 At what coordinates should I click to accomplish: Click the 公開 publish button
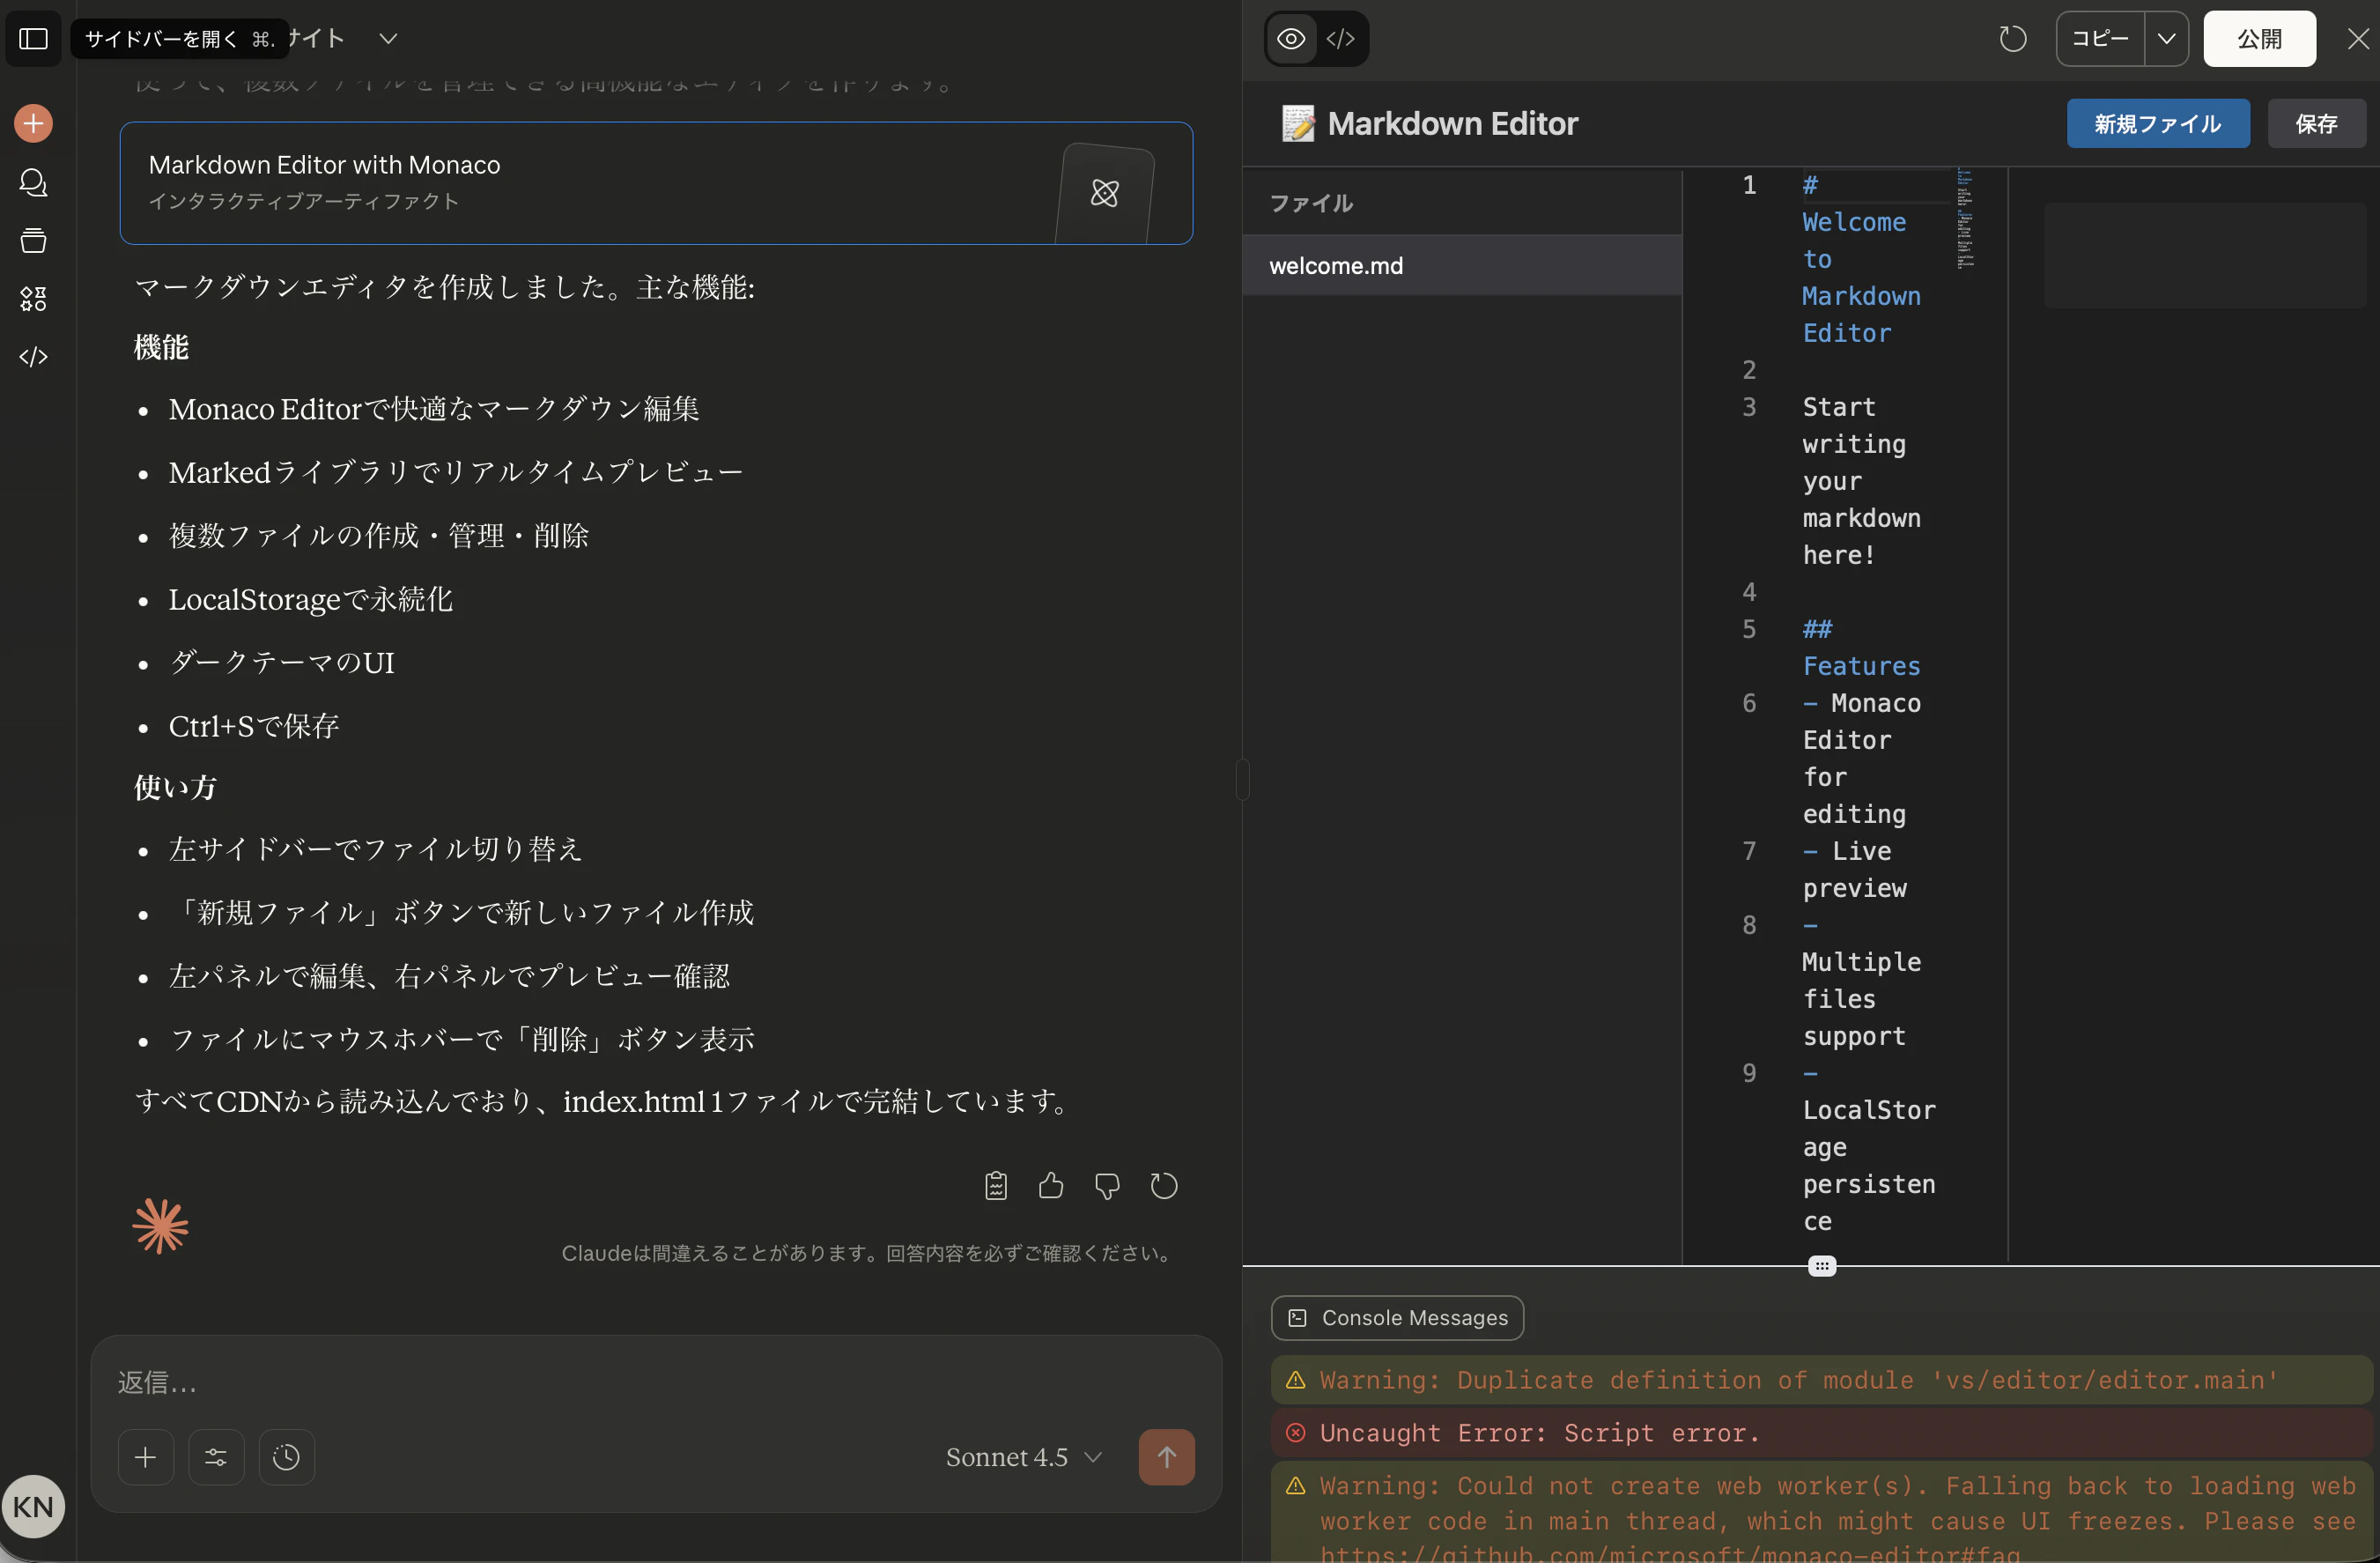click(2259, 39)
